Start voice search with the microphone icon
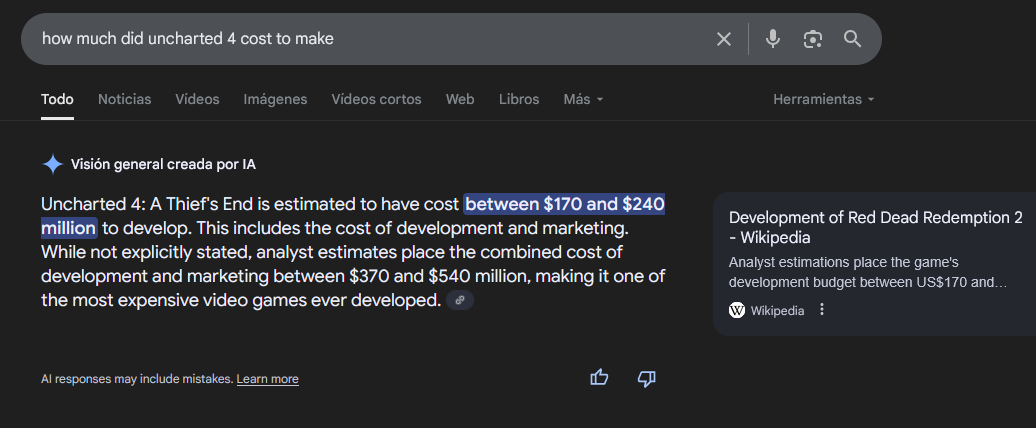Screen dimensions: 1036x428 [772, 39]
